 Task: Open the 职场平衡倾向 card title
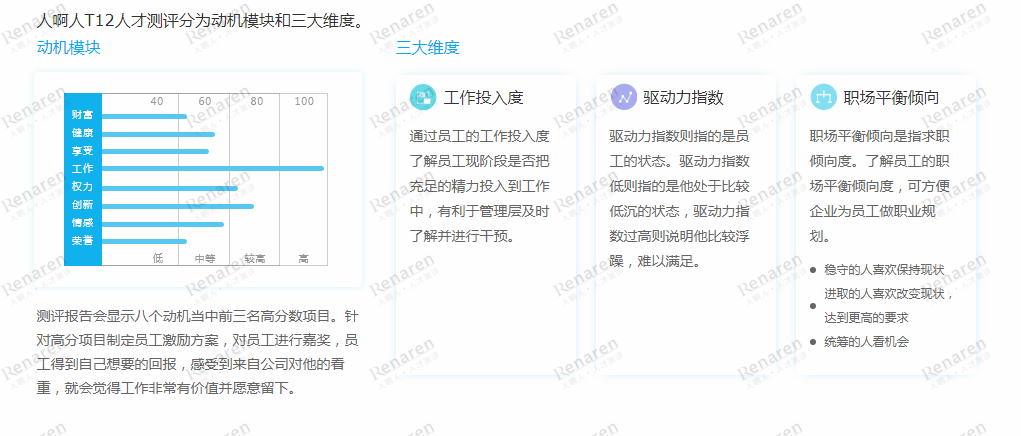(x=891, y=97)
